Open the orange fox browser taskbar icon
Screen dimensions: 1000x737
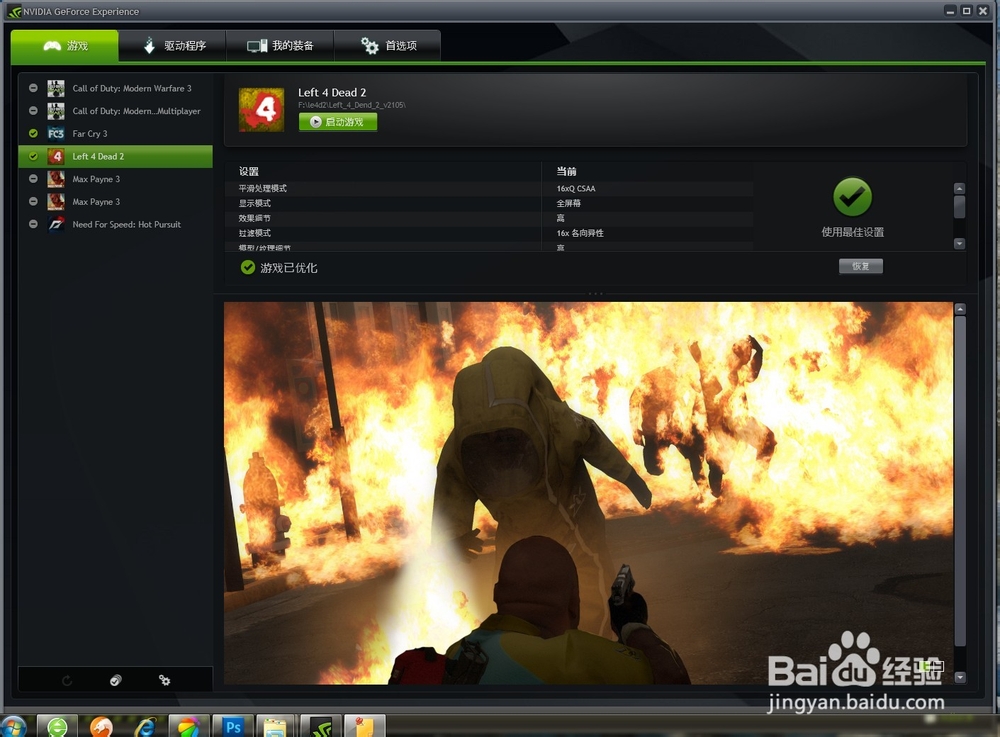pyautogui.click(x=101, y=727)
